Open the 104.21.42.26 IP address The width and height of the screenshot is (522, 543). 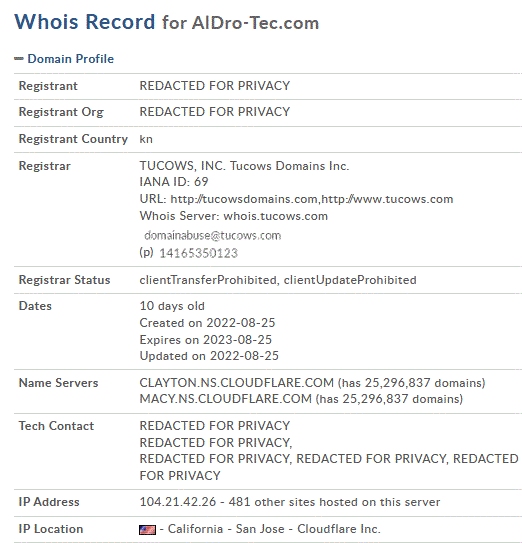click(x=178, y=502)
